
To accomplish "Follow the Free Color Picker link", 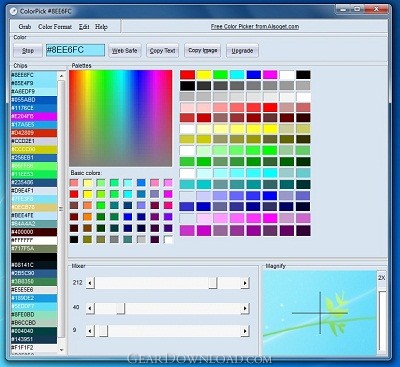I will click(255, 26).
